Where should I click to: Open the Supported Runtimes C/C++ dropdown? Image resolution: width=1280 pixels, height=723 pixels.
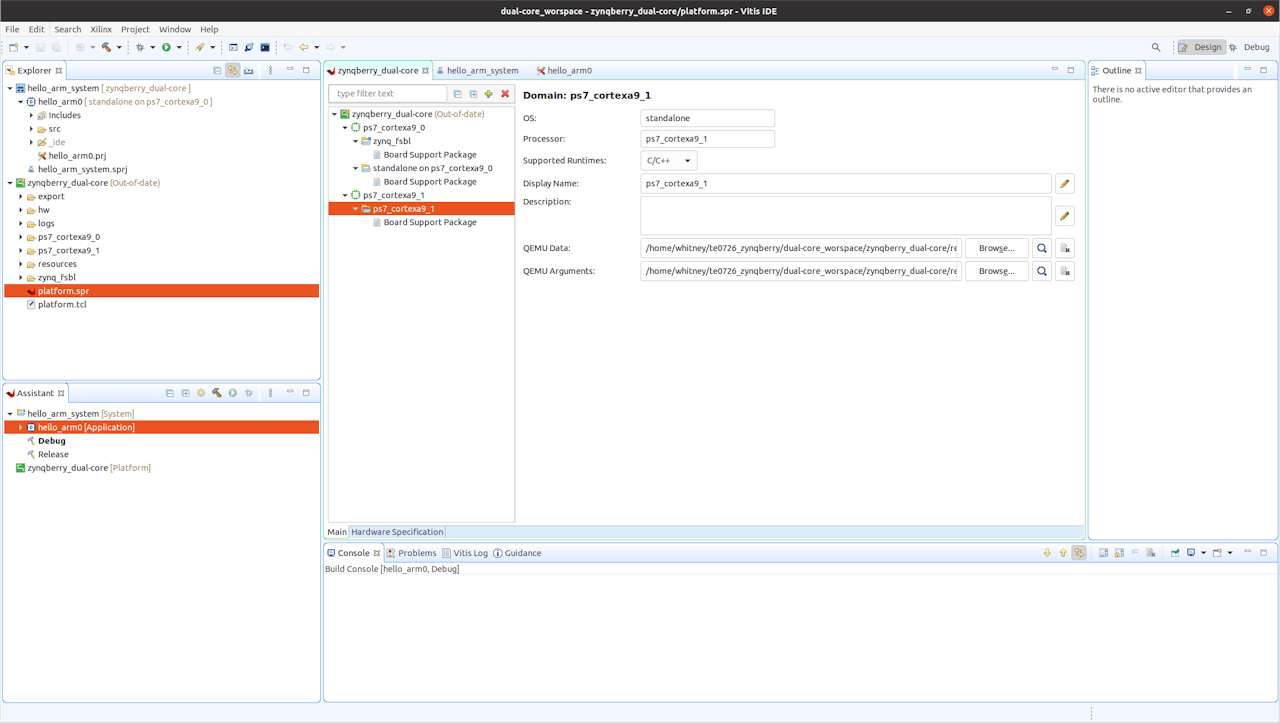pyautogui.click(x=669, y=161)
